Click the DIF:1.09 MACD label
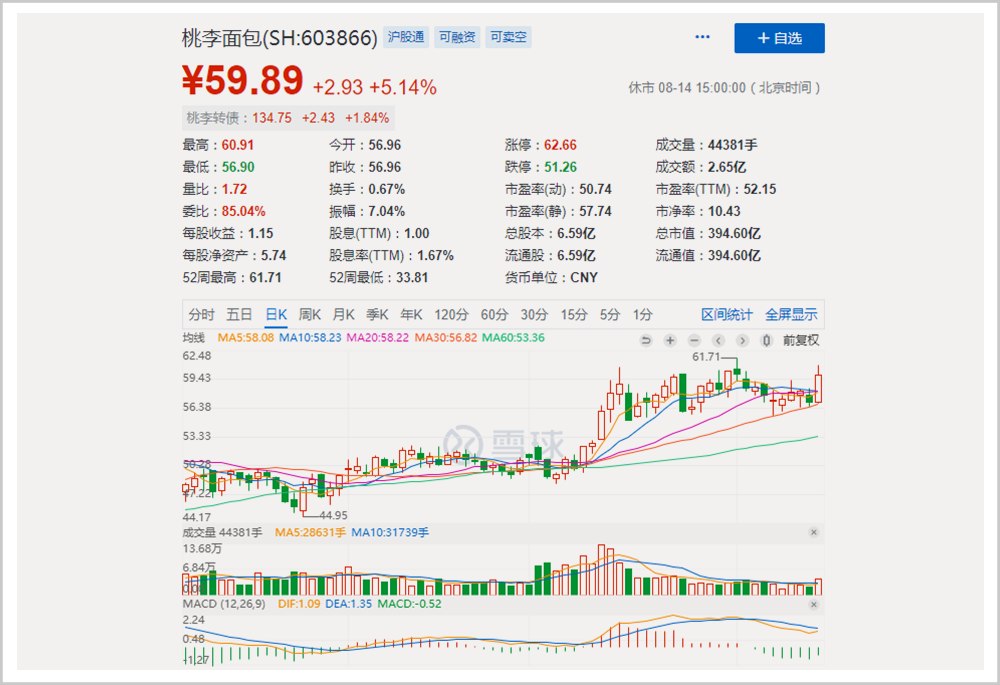 [299, 603]
